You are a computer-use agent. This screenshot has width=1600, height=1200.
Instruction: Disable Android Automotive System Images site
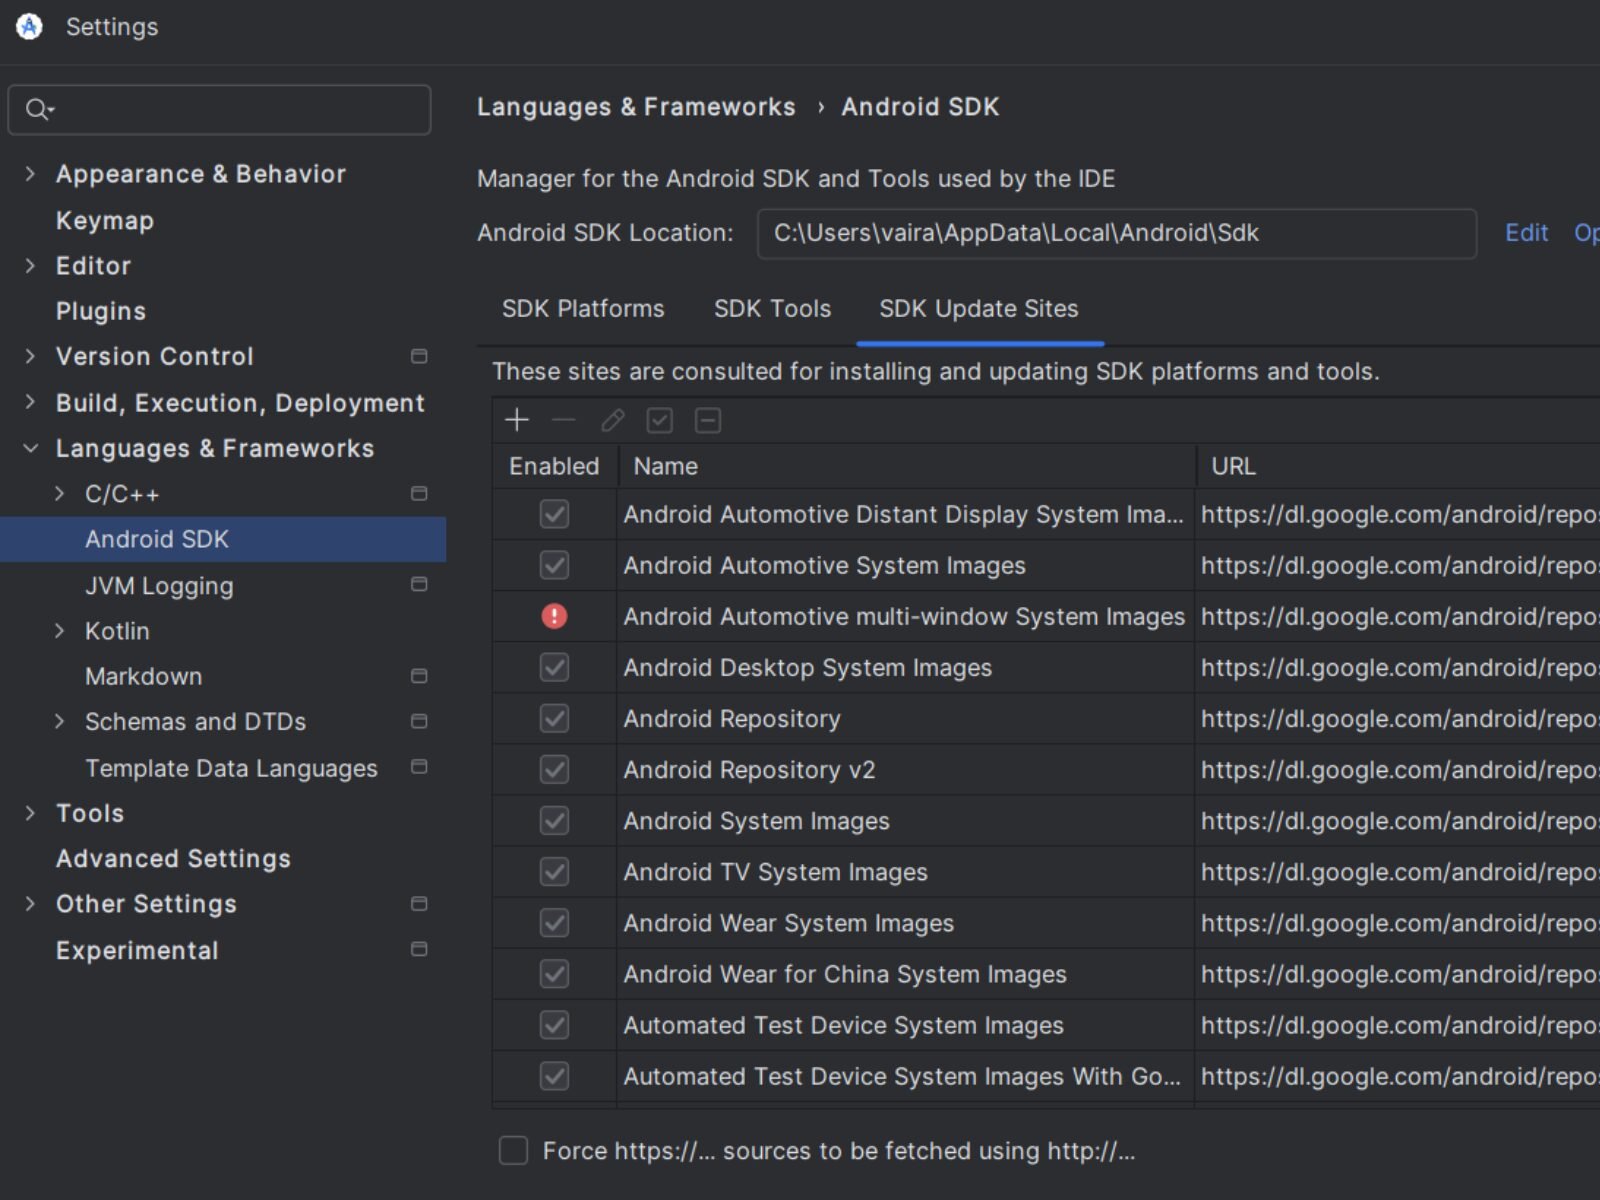click(554, 565)
